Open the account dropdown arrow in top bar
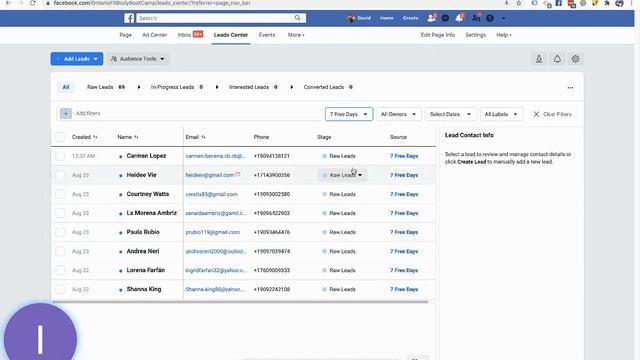The height and width of the screenshot is (360, 640). tap(503, 18)
